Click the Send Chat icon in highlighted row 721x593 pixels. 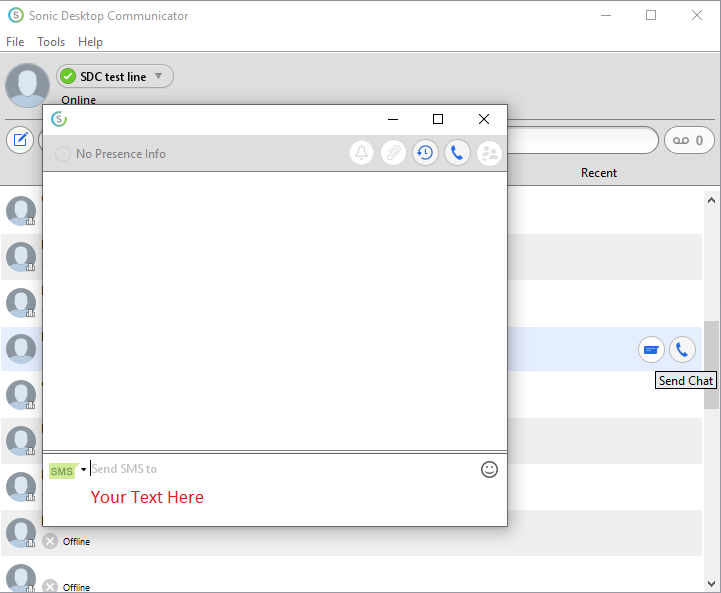click(651, 350)
